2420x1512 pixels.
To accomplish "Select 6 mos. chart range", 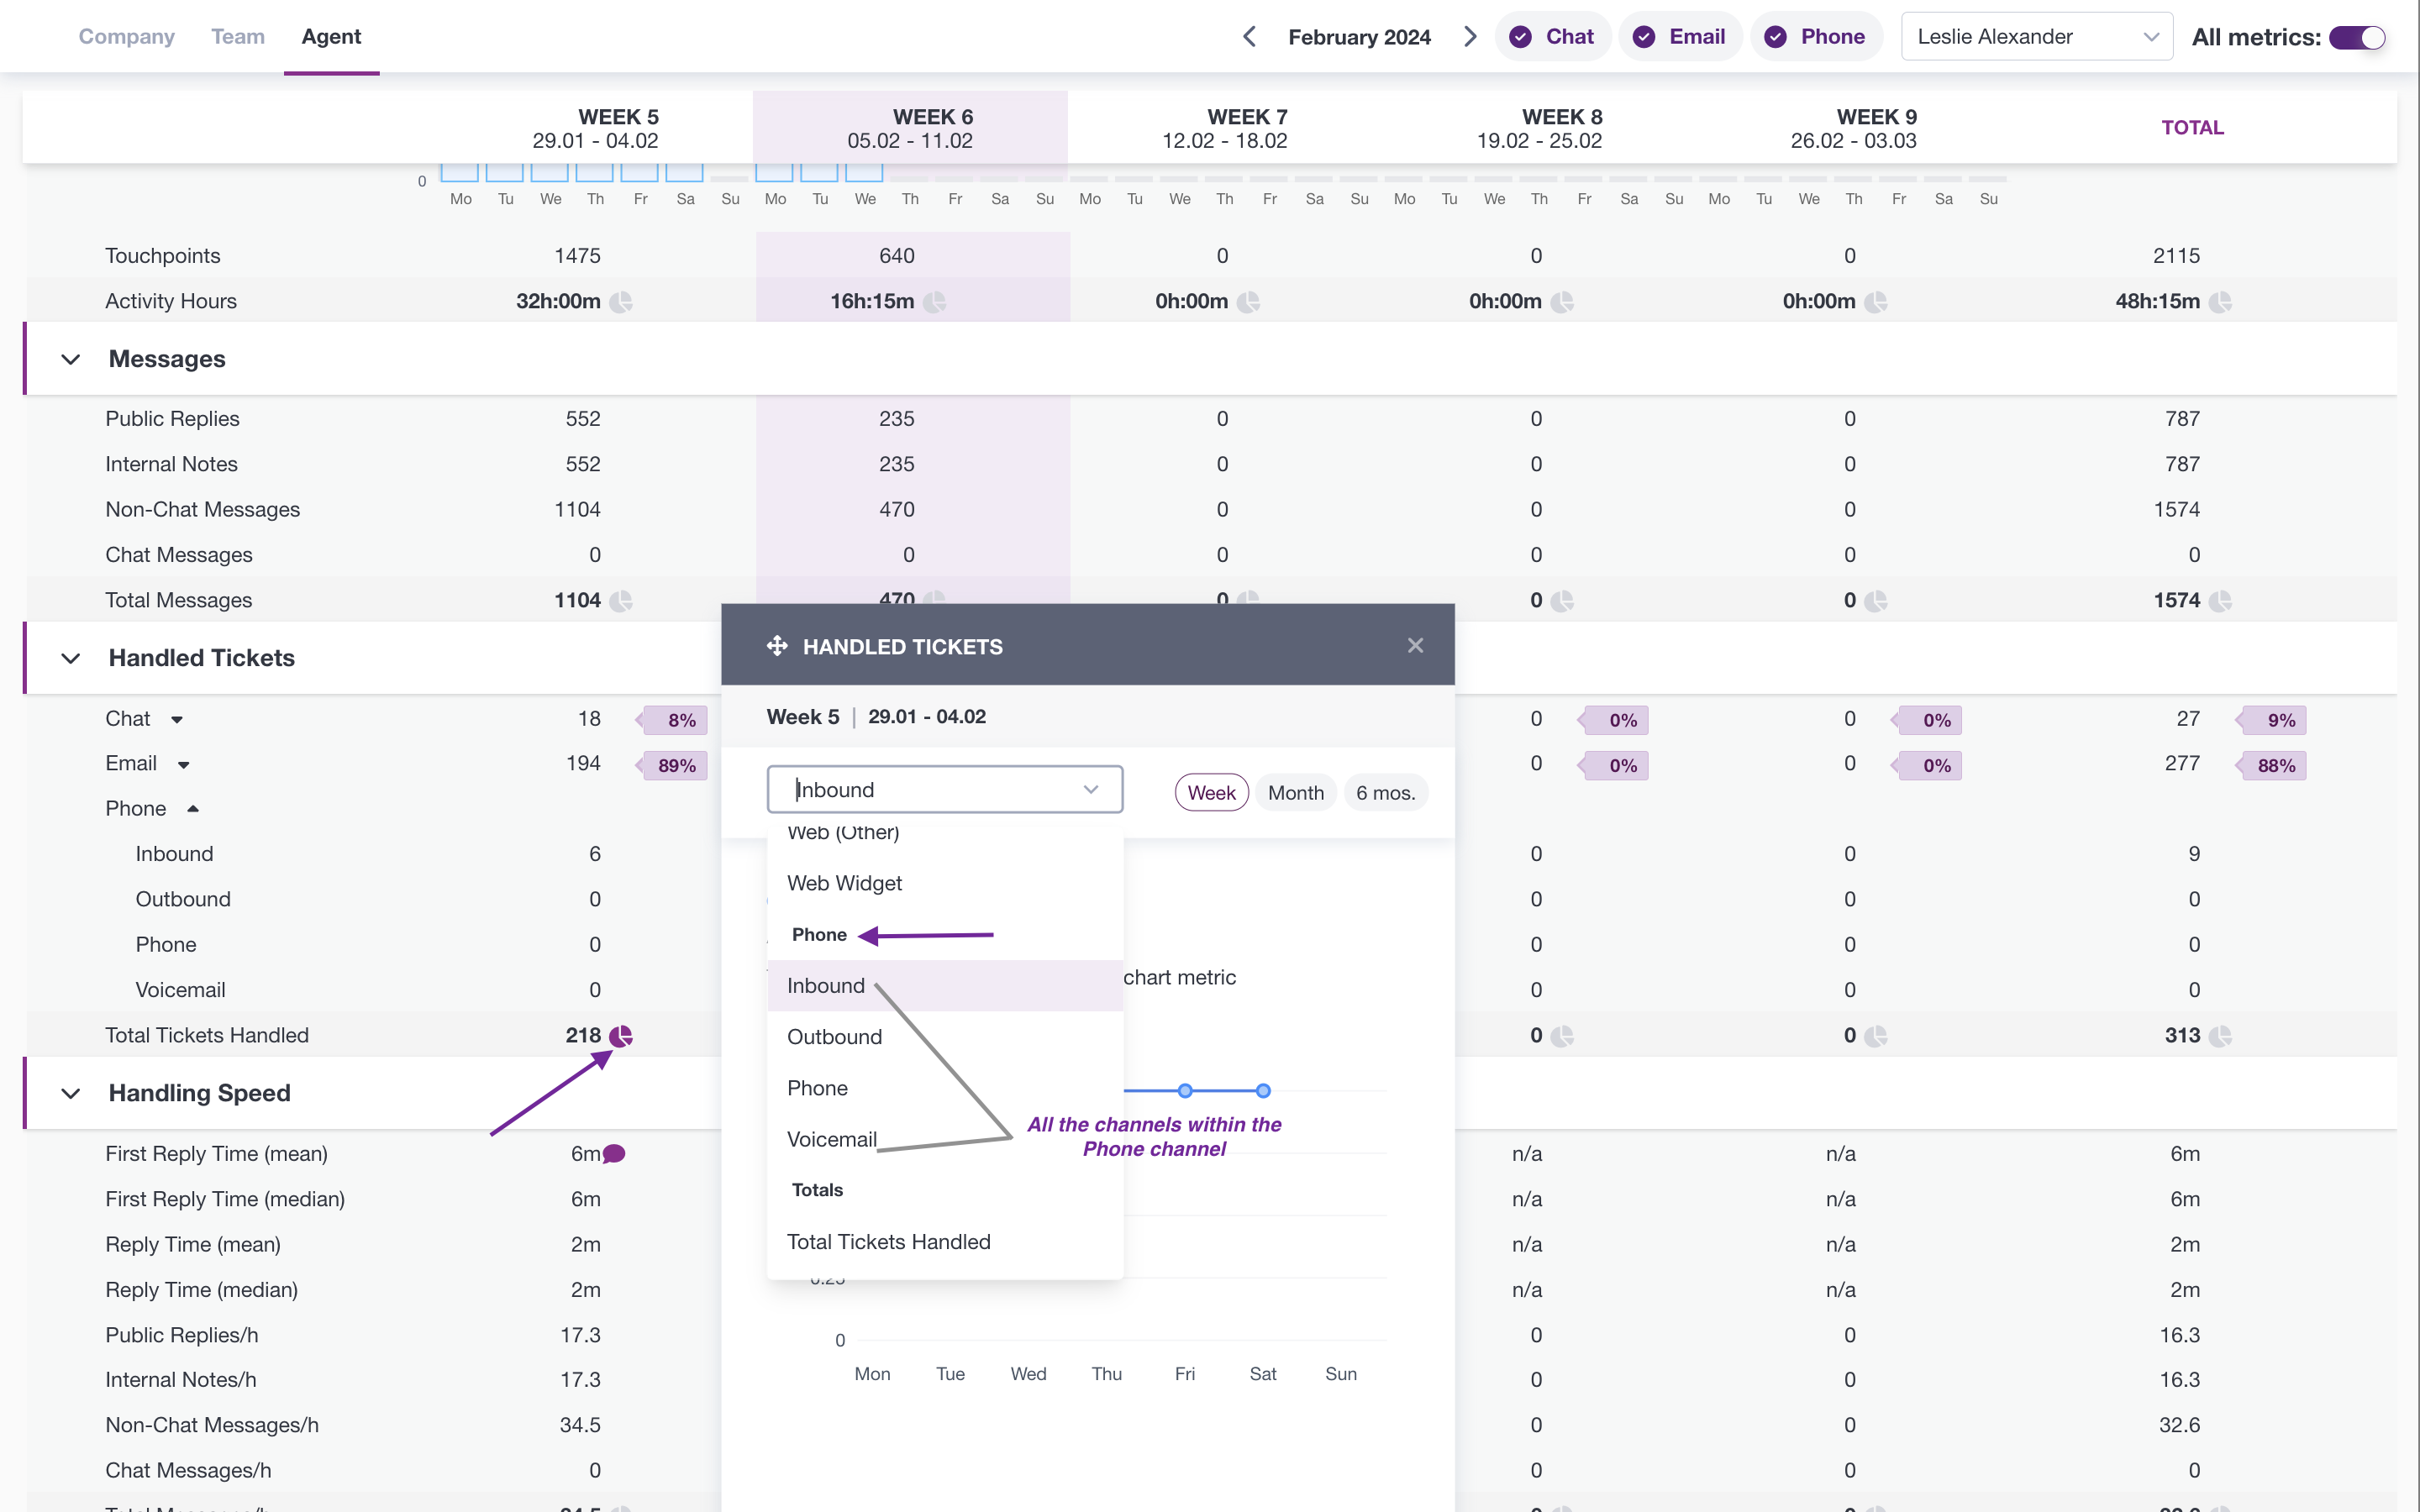I will pos(1386,793).
